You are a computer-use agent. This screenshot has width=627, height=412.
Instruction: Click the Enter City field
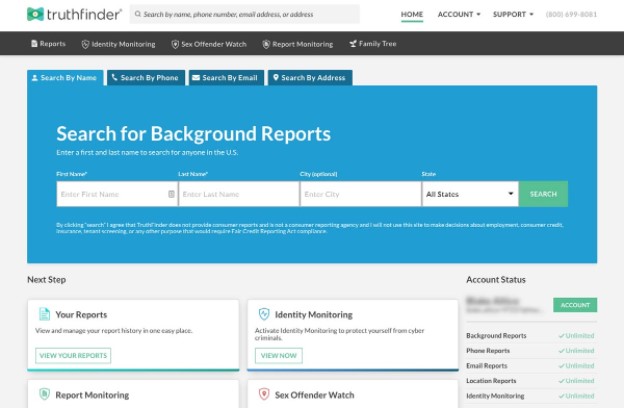pos(360,194)
